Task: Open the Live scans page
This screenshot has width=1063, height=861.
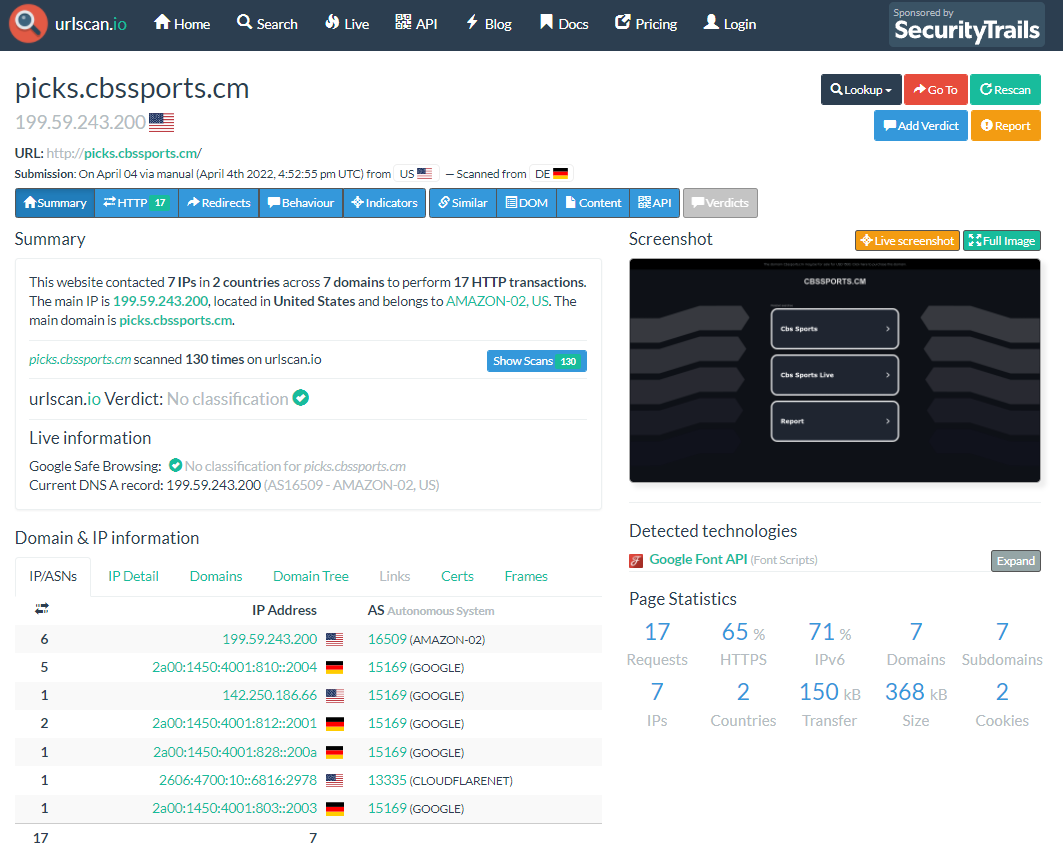Action: pyautogui.click(x=347, y=24)
